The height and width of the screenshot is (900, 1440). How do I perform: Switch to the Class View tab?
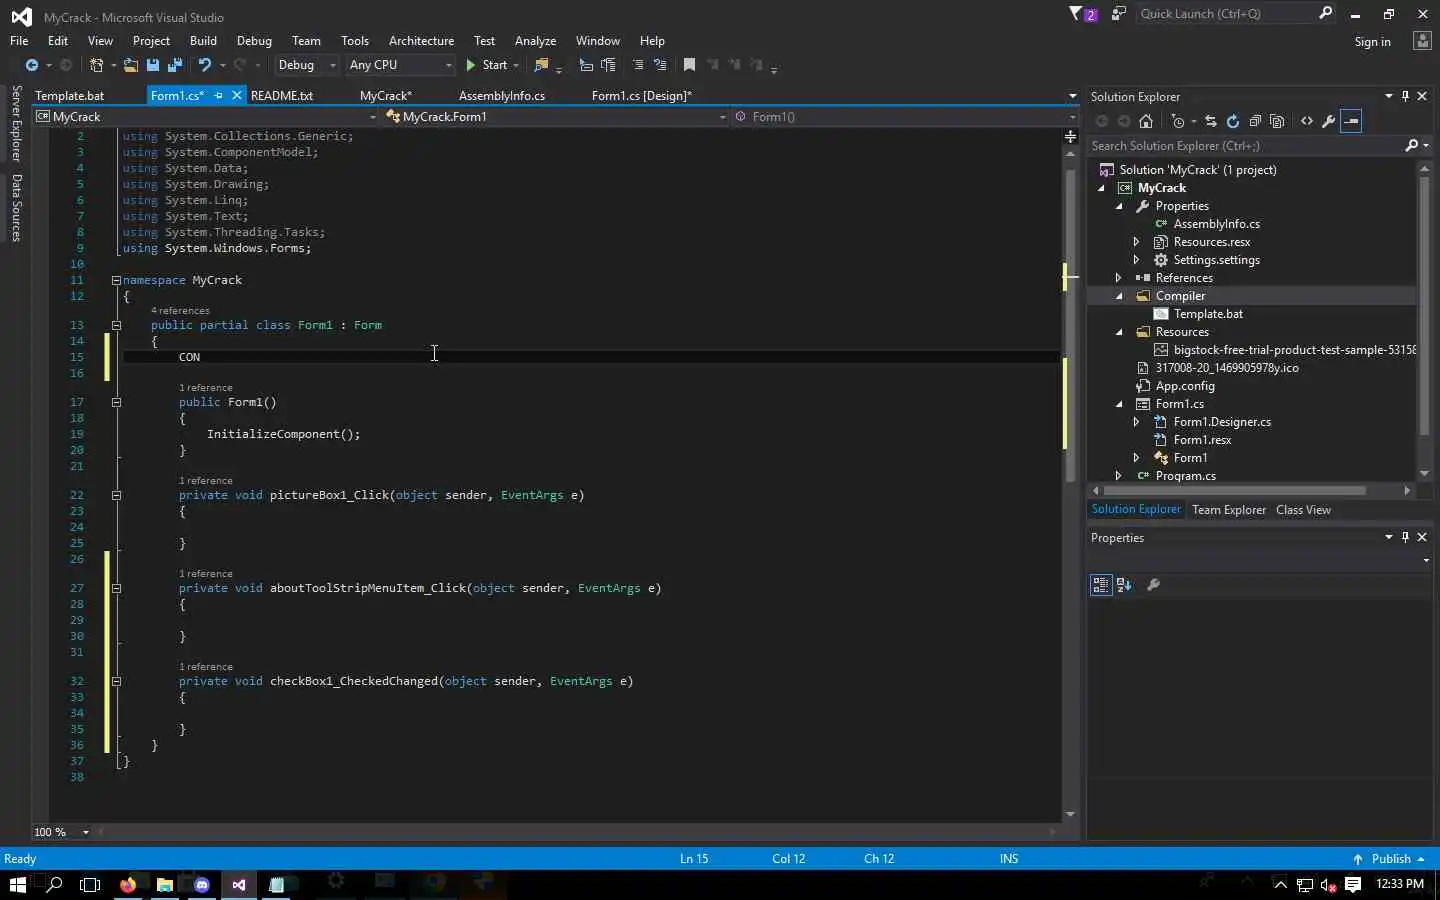click(1303, 510)
